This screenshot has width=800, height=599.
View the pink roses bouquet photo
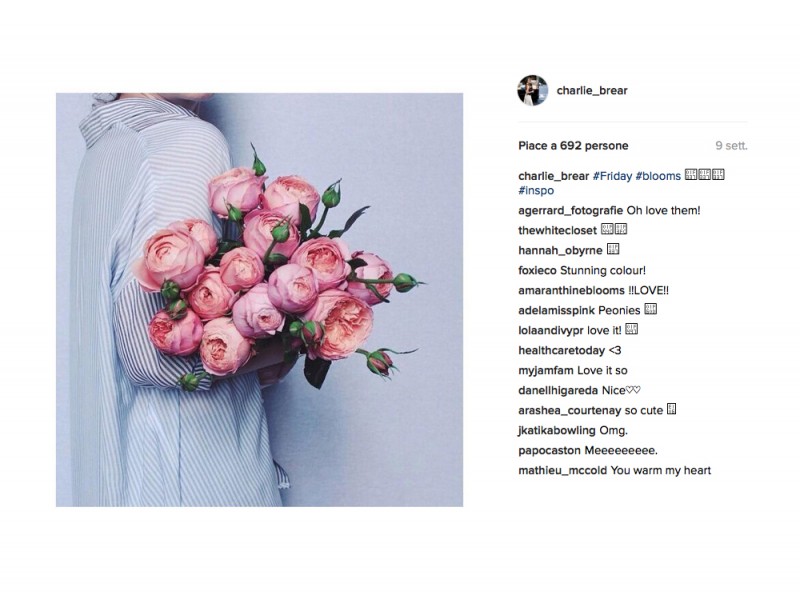(259, 300)
